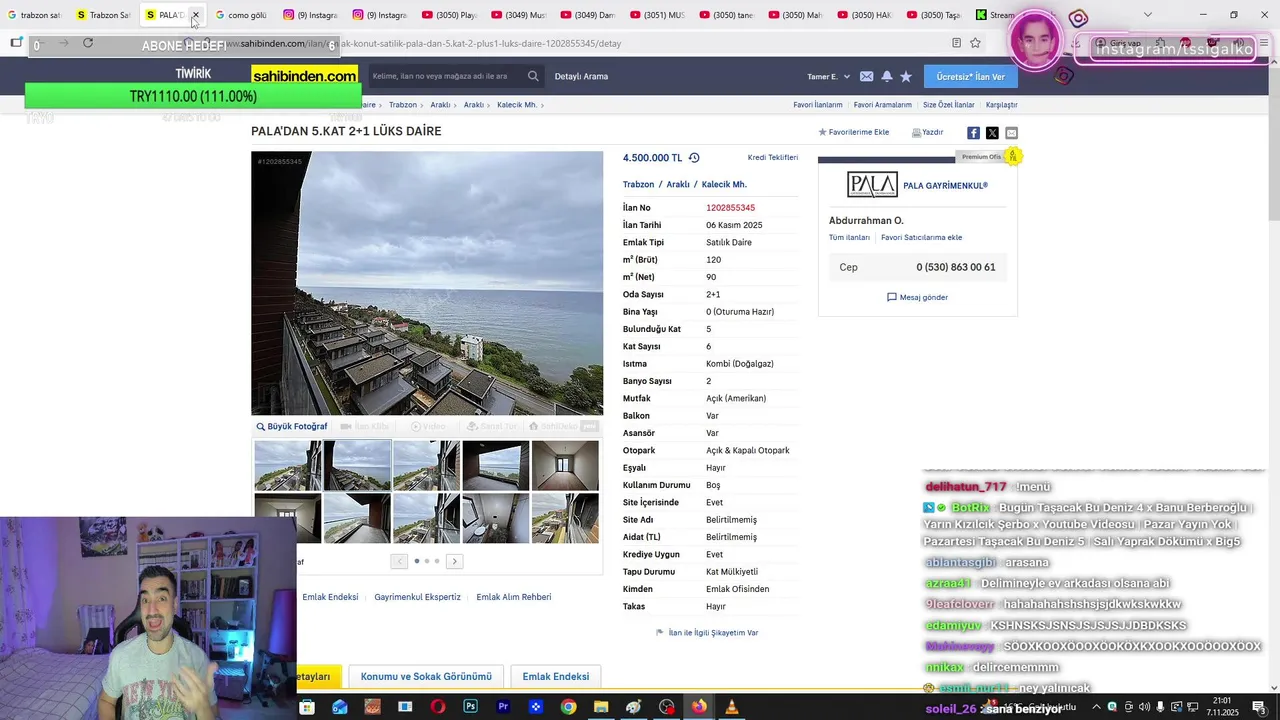Open the Emlak Endeksi tab at bottom
1280x720 pixels.
[556, 677]
